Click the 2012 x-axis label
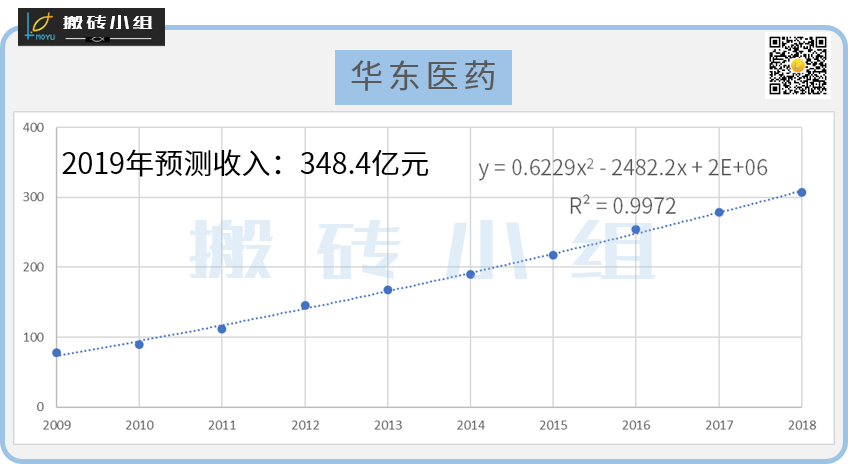The width and height of the screenshot is (848, 464). pyautogui.click(x=305, y=425)
